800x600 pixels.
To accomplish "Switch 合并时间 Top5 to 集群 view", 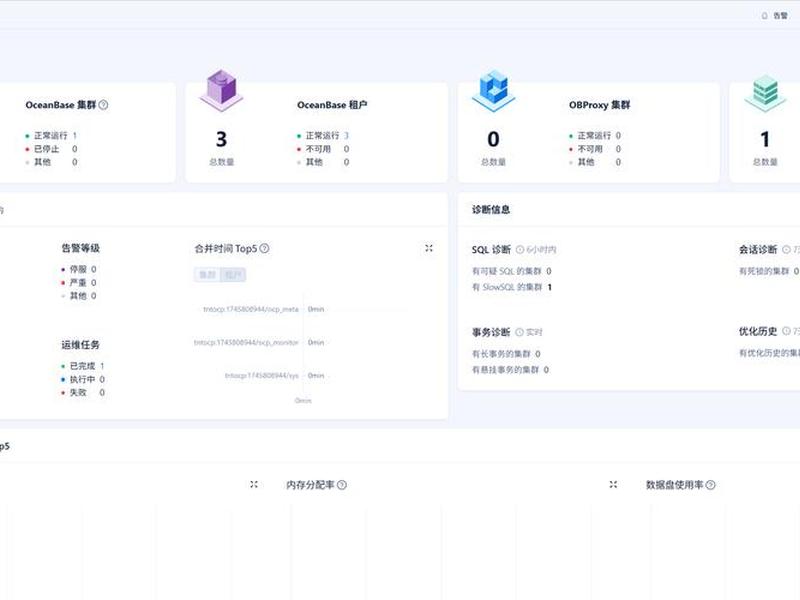I will click(207, 274).
